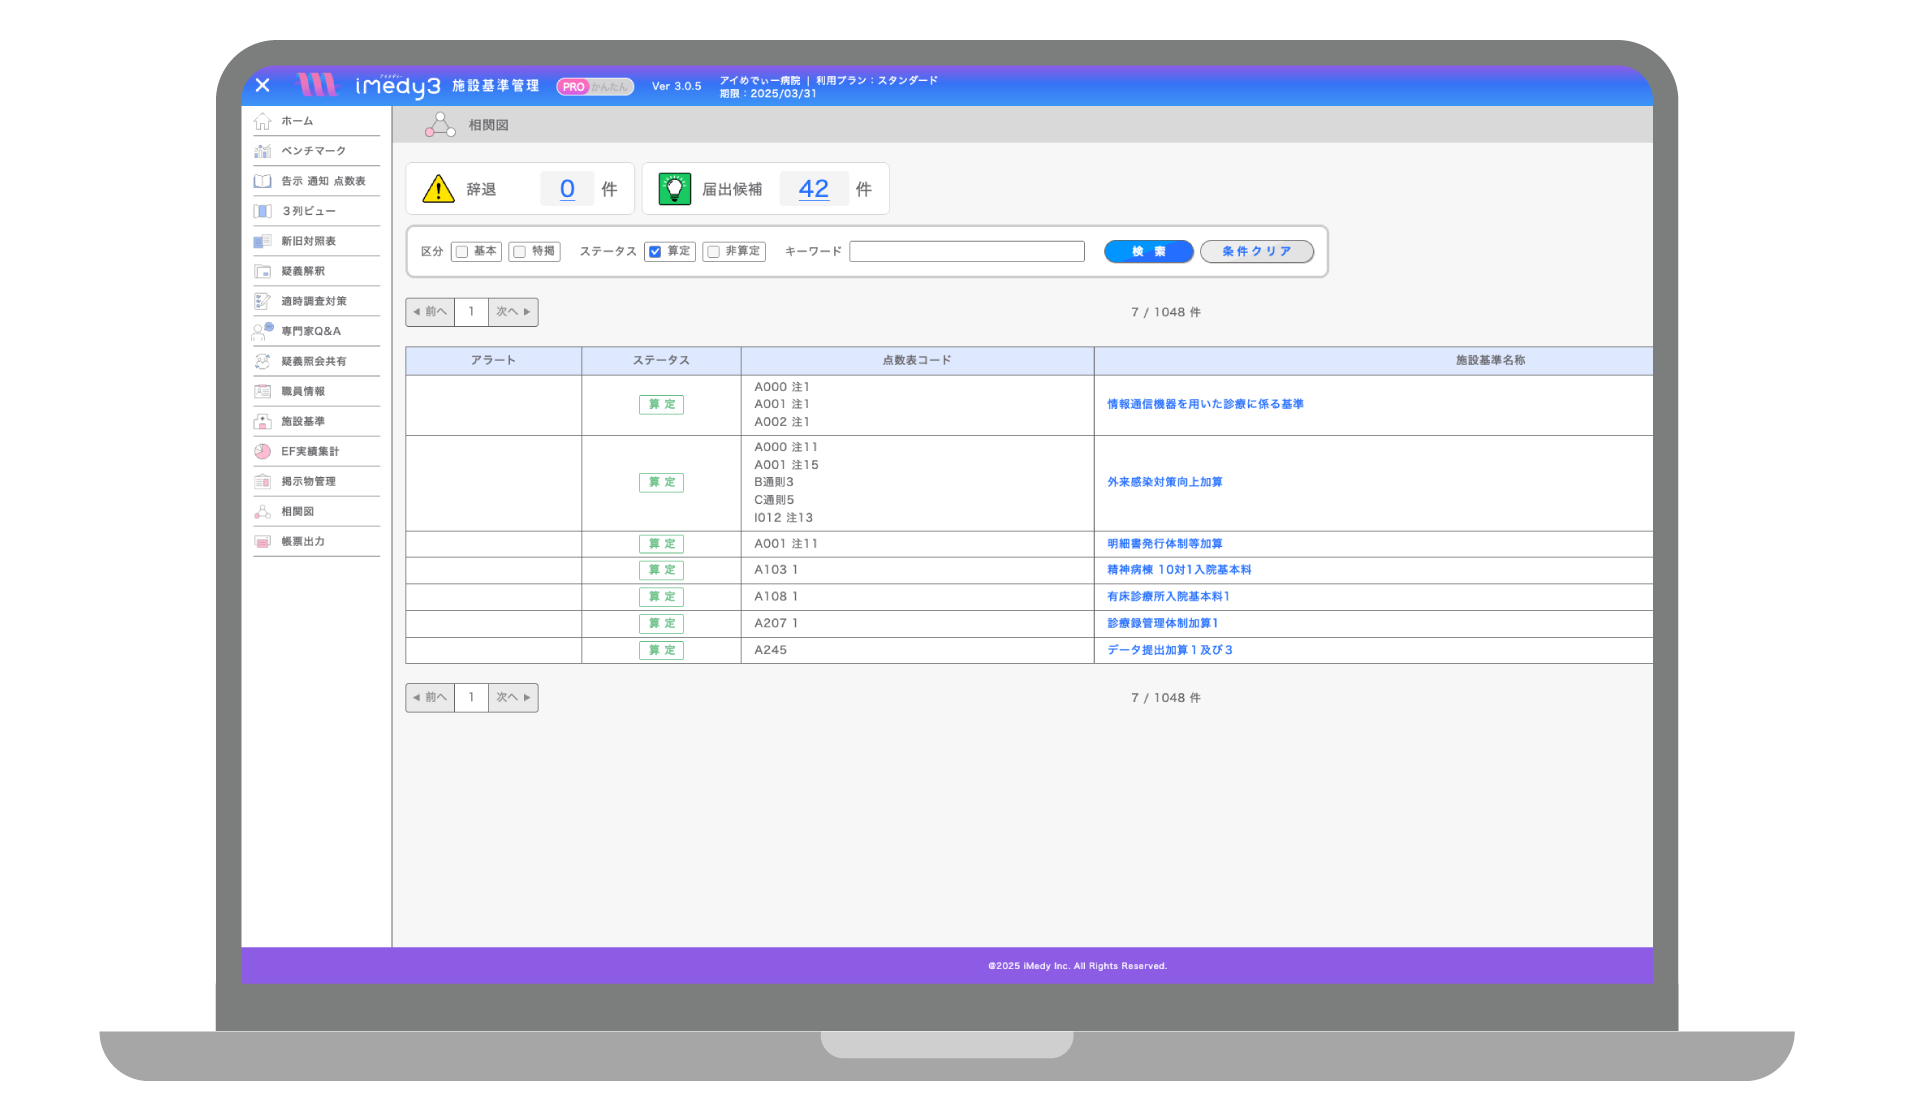Select 疑義解釈 in the sidebar menu
Viewport: 1912px width, 1112px height.
[x=303, y=271]
